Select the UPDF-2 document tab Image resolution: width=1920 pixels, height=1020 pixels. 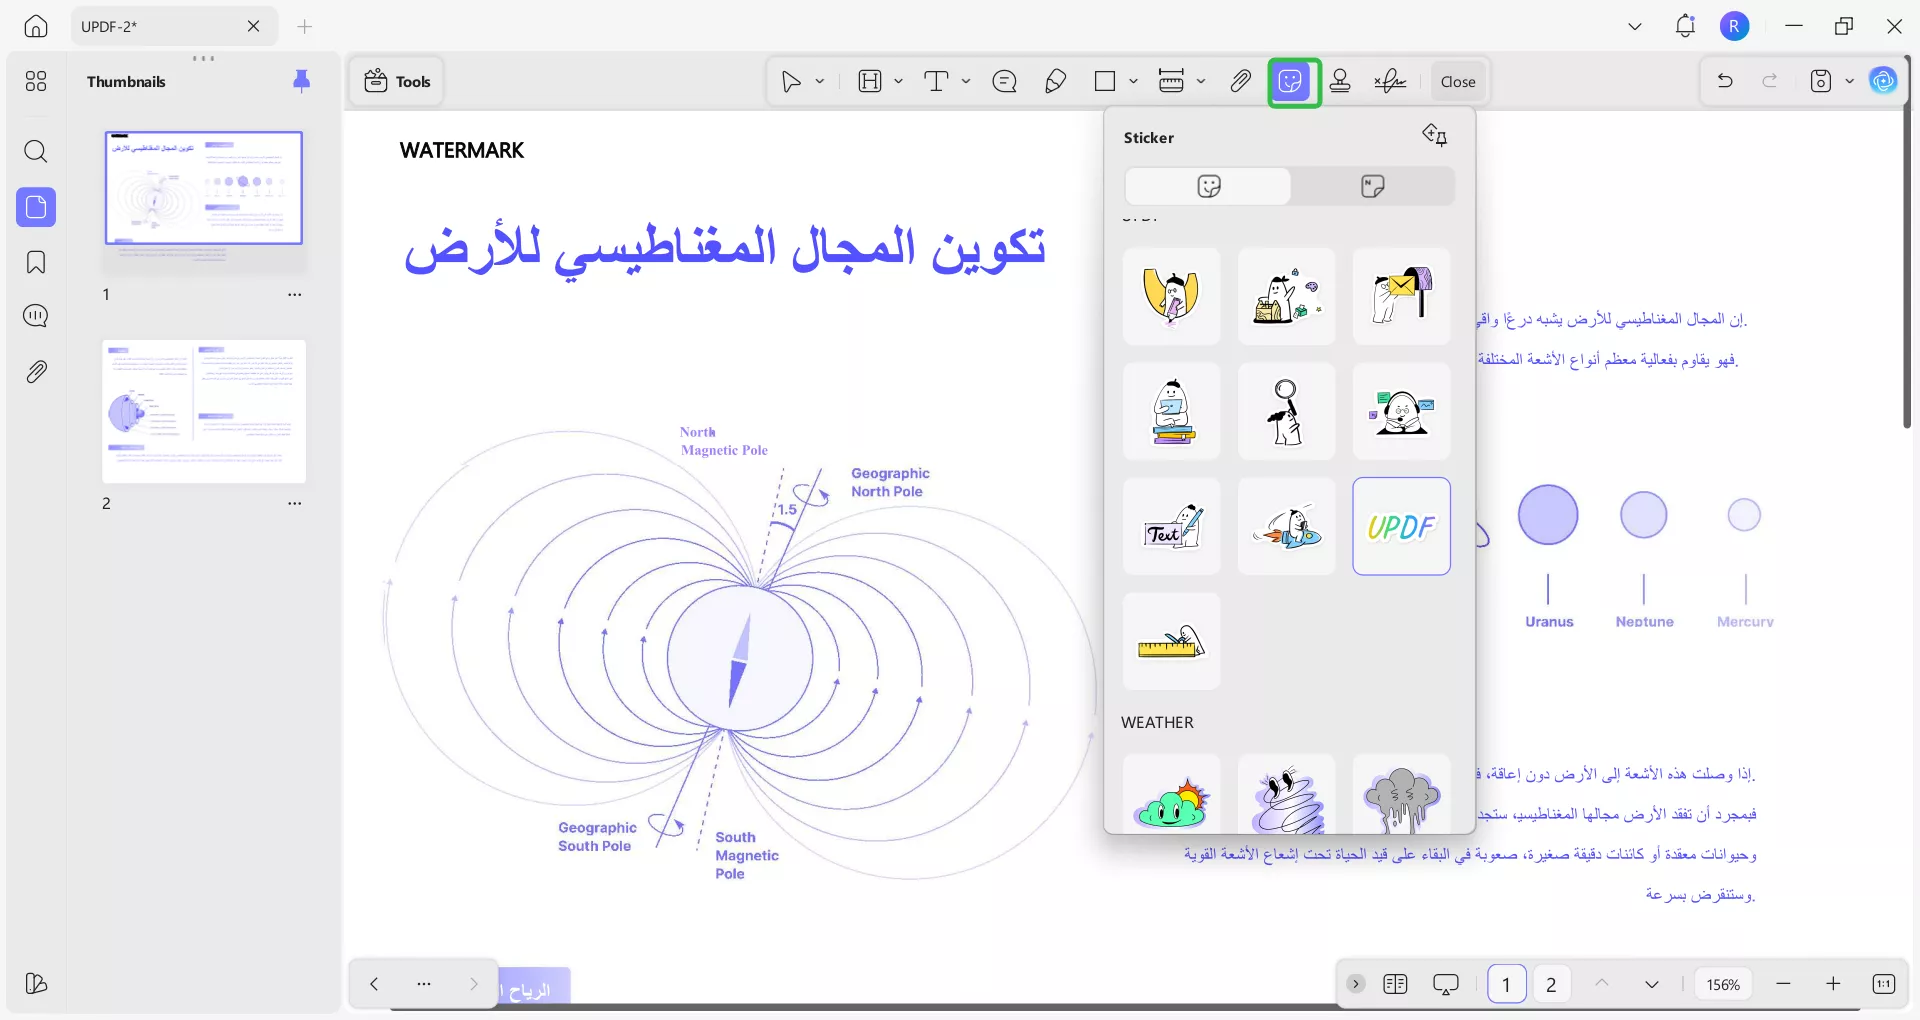(x=150, y=26)
